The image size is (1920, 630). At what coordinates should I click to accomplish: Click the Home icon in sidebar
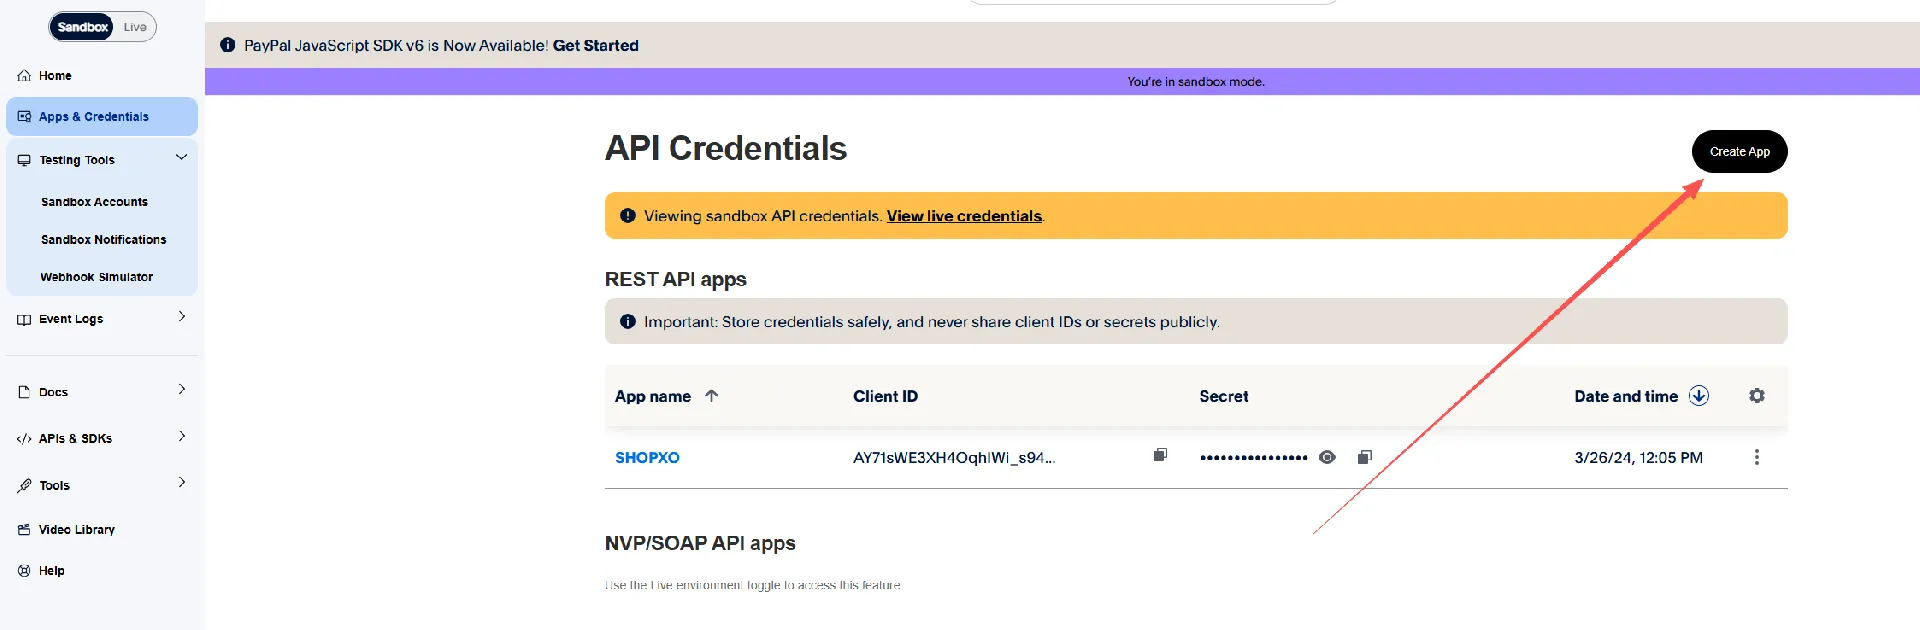(24, 76)
